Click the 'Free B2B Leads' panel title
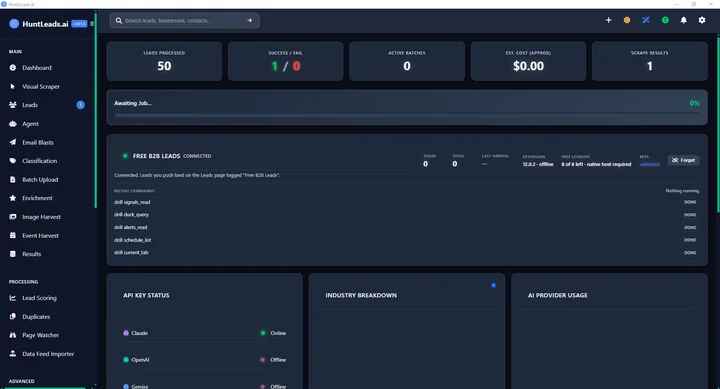Image resolution: width=720 pixels, height=389 pixels. point(156,156)
